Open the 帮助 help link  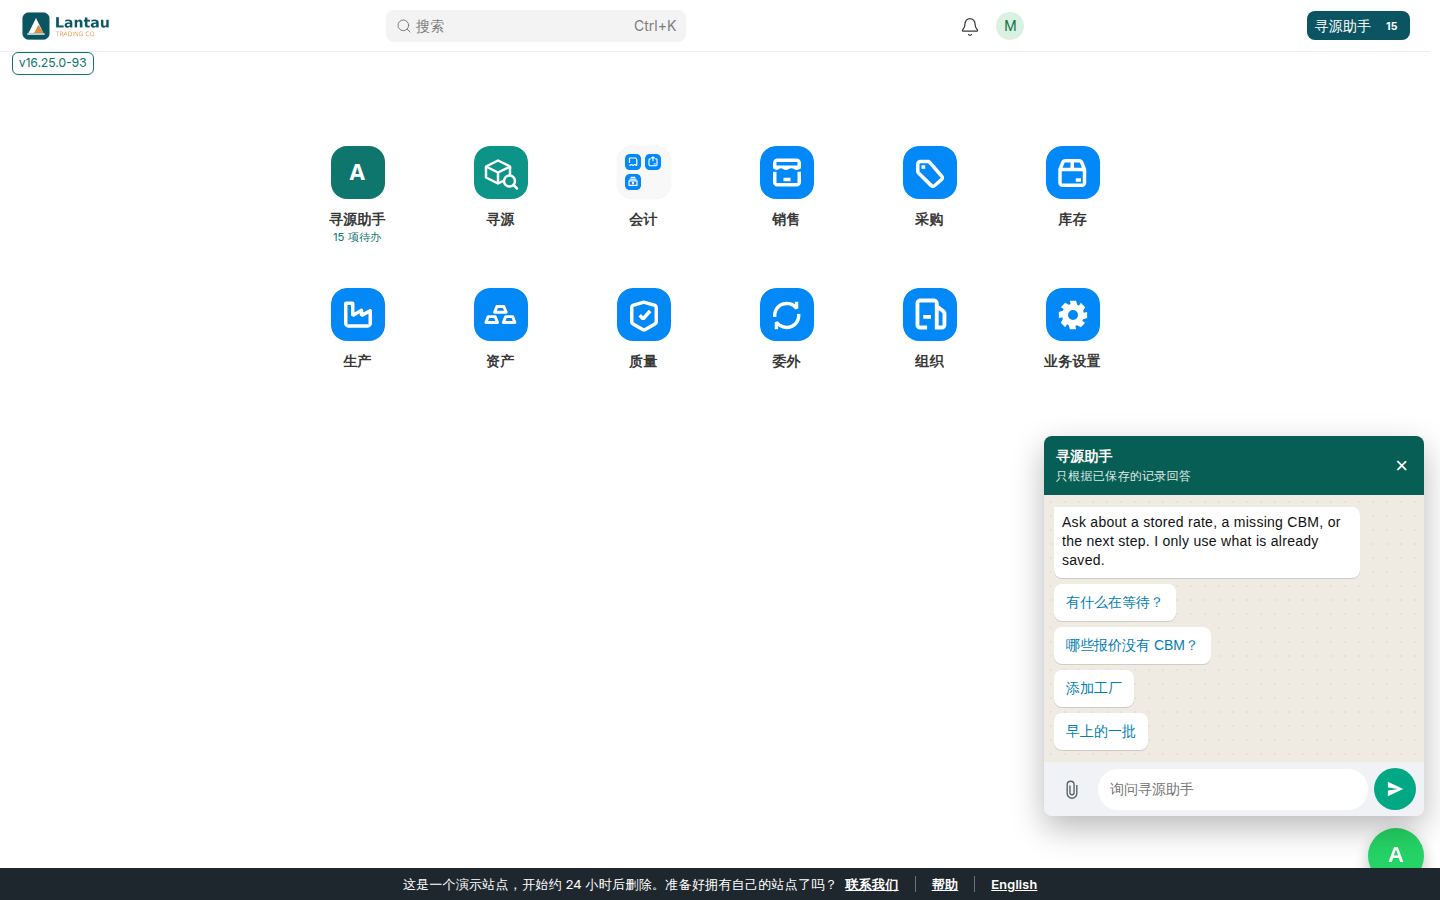click(x=945, y=884)
